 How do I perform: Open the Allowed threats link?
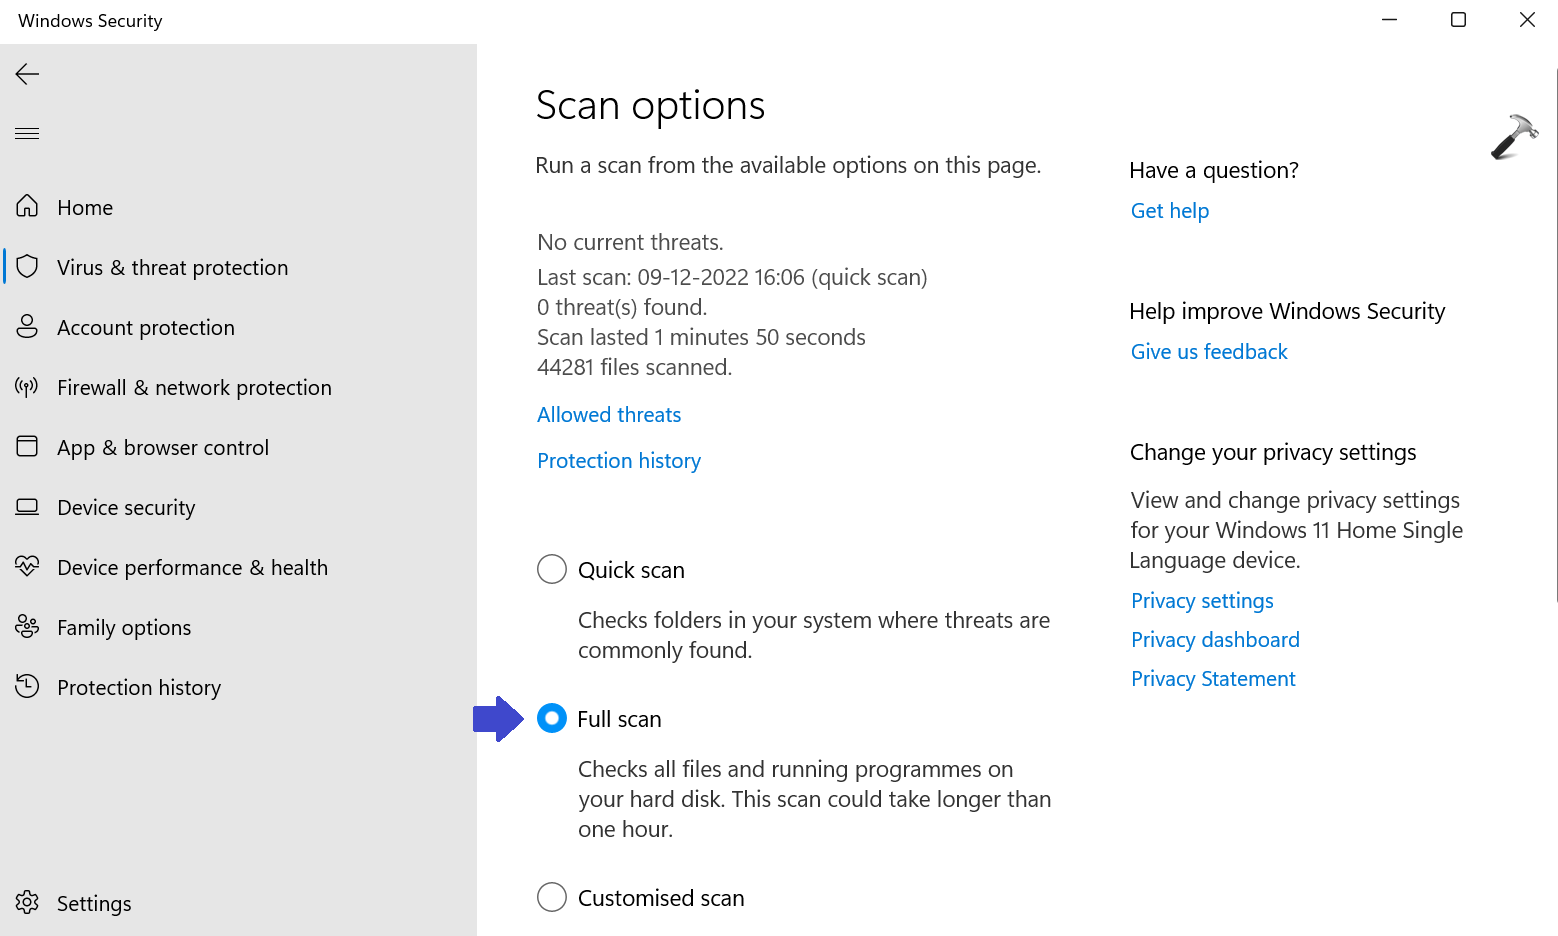pyautogui.click(x=609, y=415)
